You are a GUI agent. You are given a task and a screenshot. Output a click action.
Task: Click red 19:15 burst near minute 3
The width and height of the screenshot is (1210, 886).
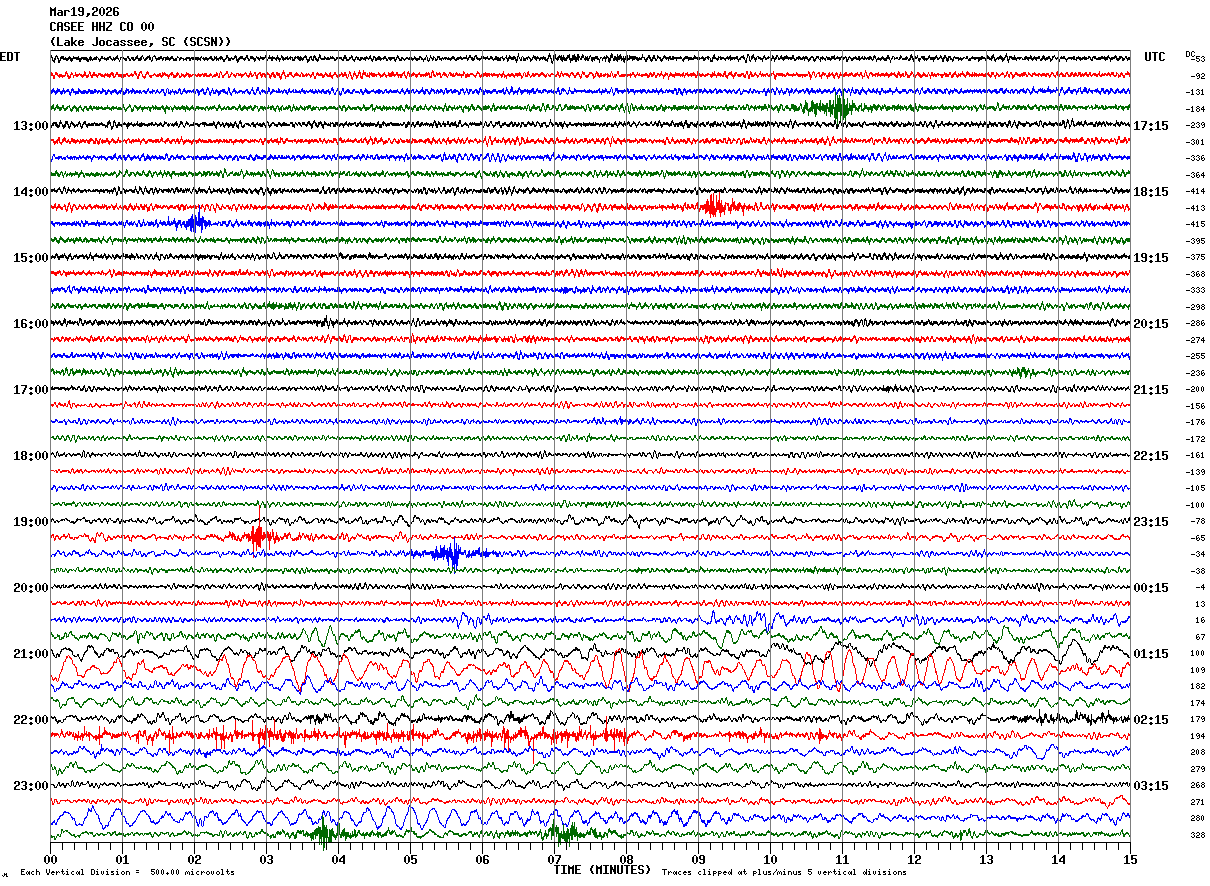tap(258, 537)
